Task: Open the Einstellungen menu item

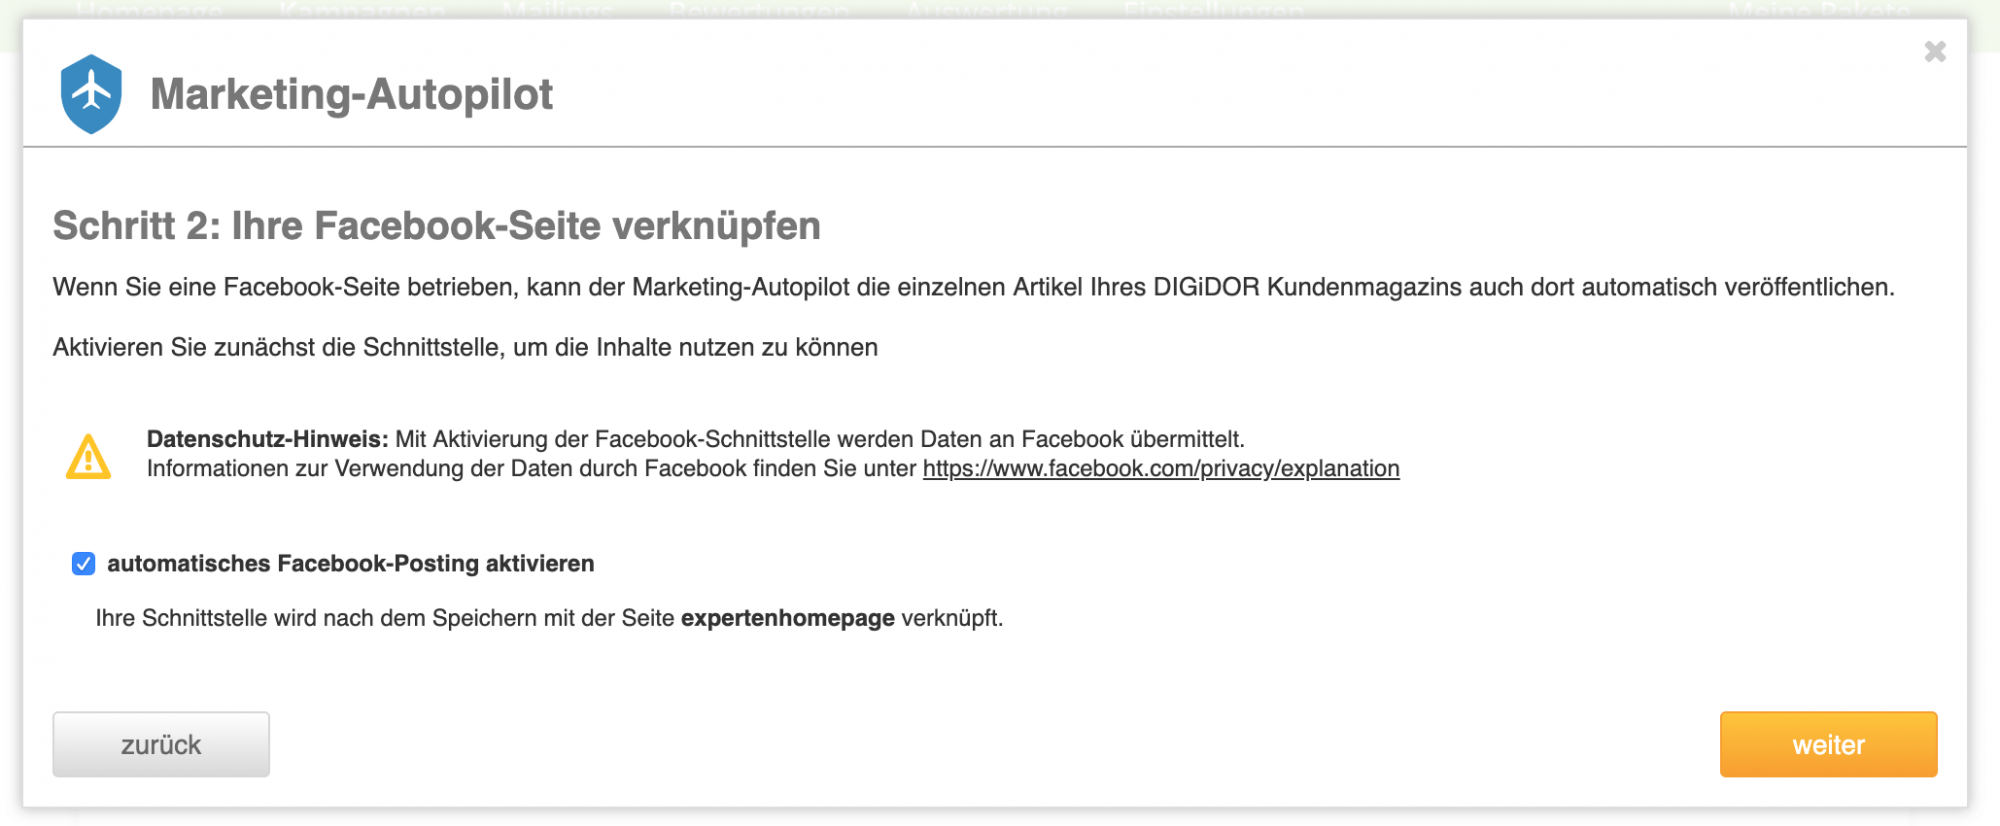Action: 1212,10
